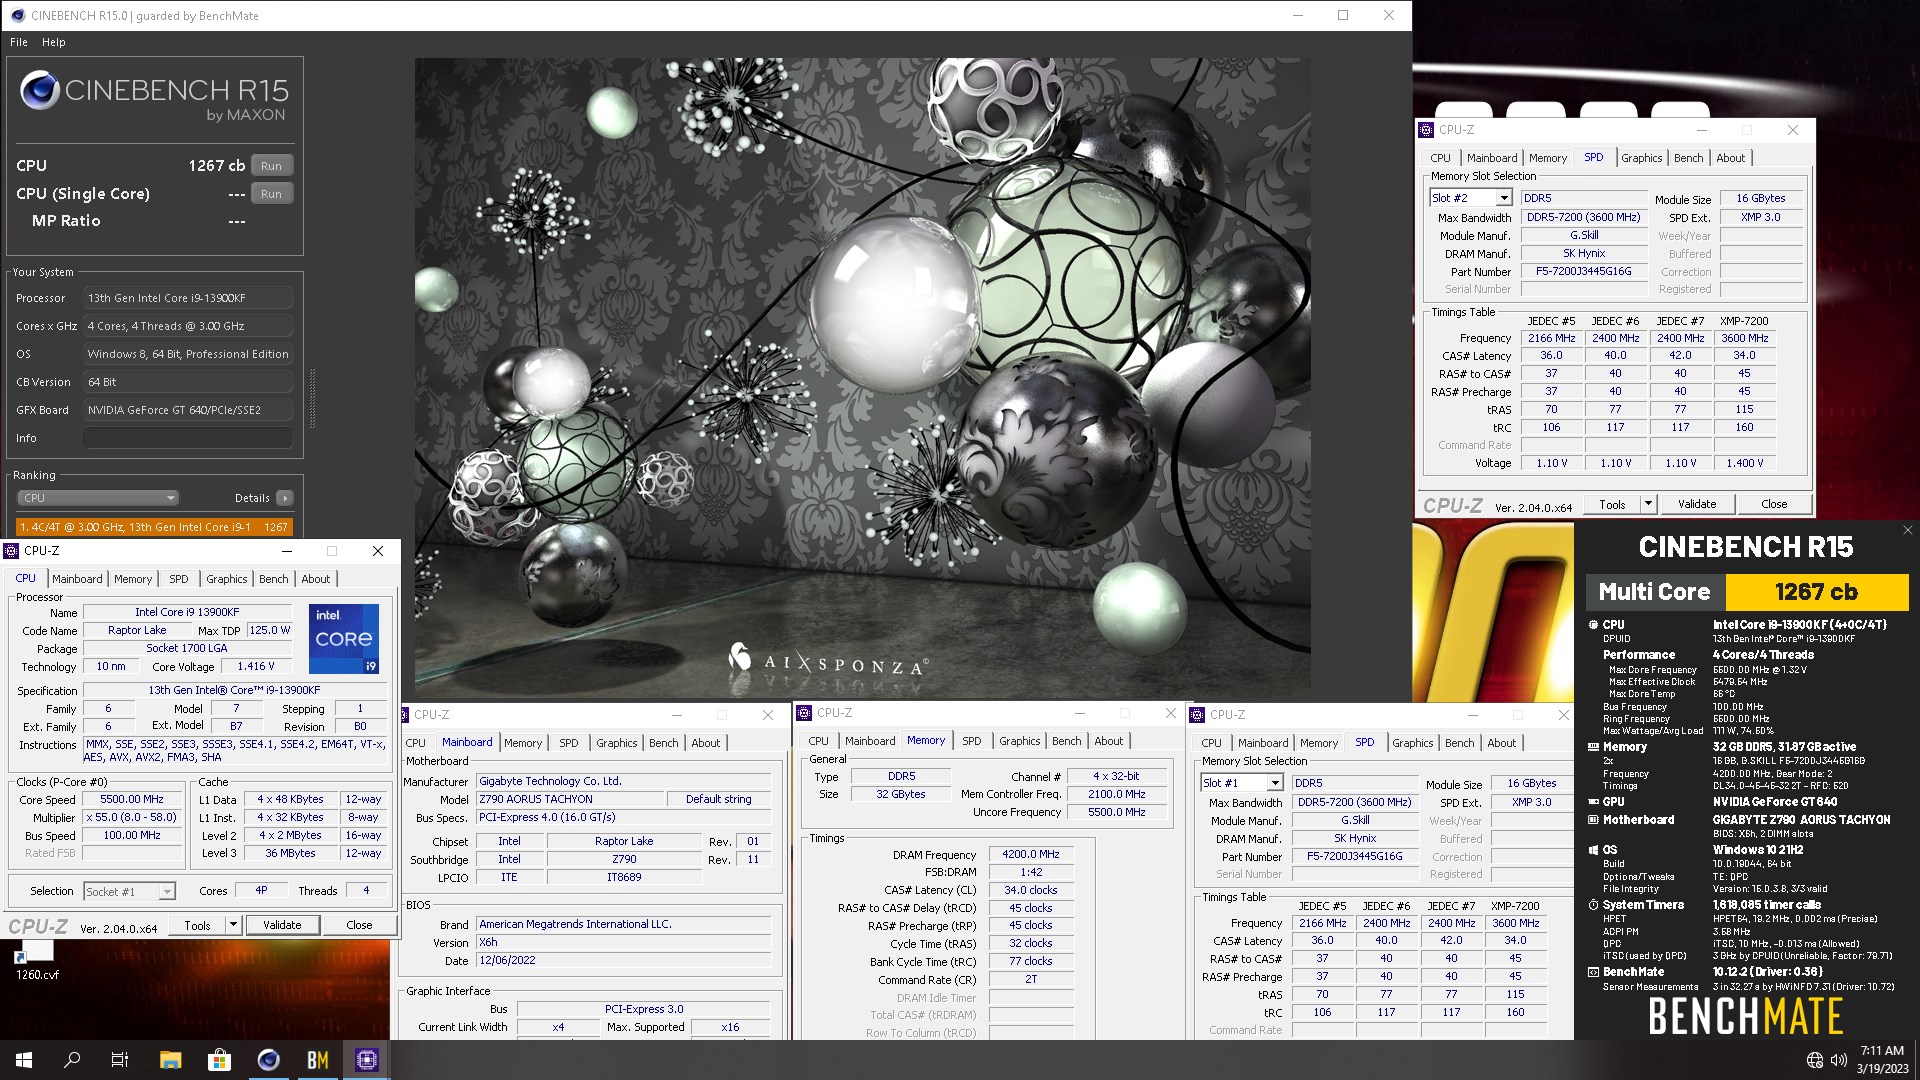Click the Cinebench render image
The image size is (1920, 1080).
pyautogui.click(x=862, y=379)
